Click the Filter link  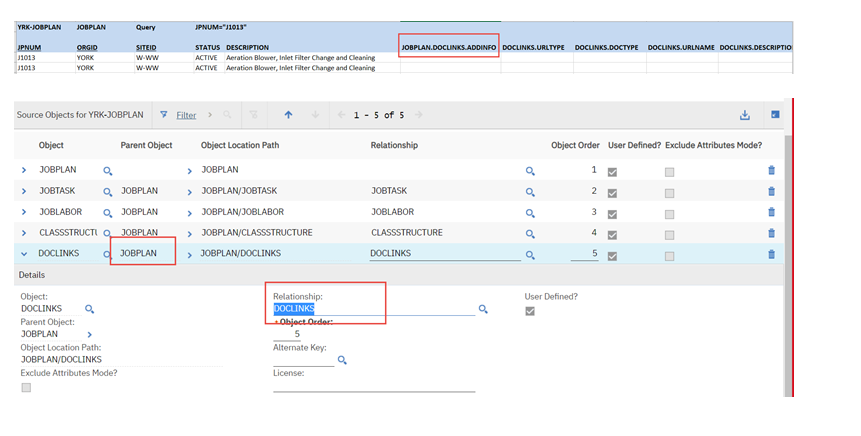pos(186,115)
